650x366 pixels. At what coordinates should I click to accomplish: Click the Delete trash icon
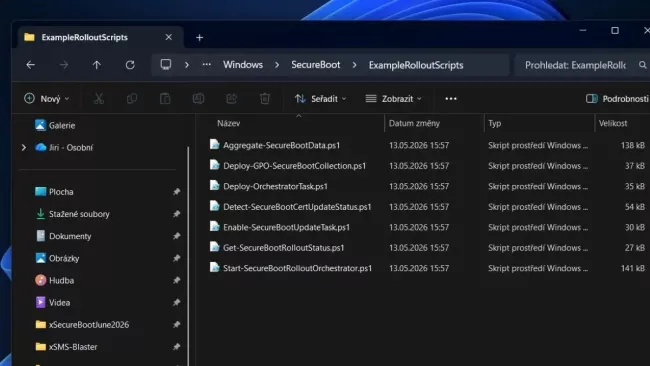(x=265, y=99)
